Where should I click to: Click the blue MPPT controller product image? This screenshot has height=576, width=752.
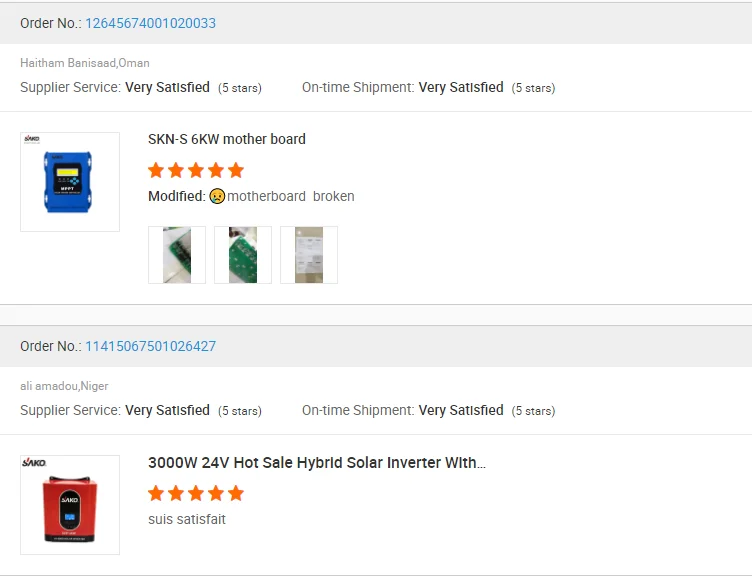70,182
